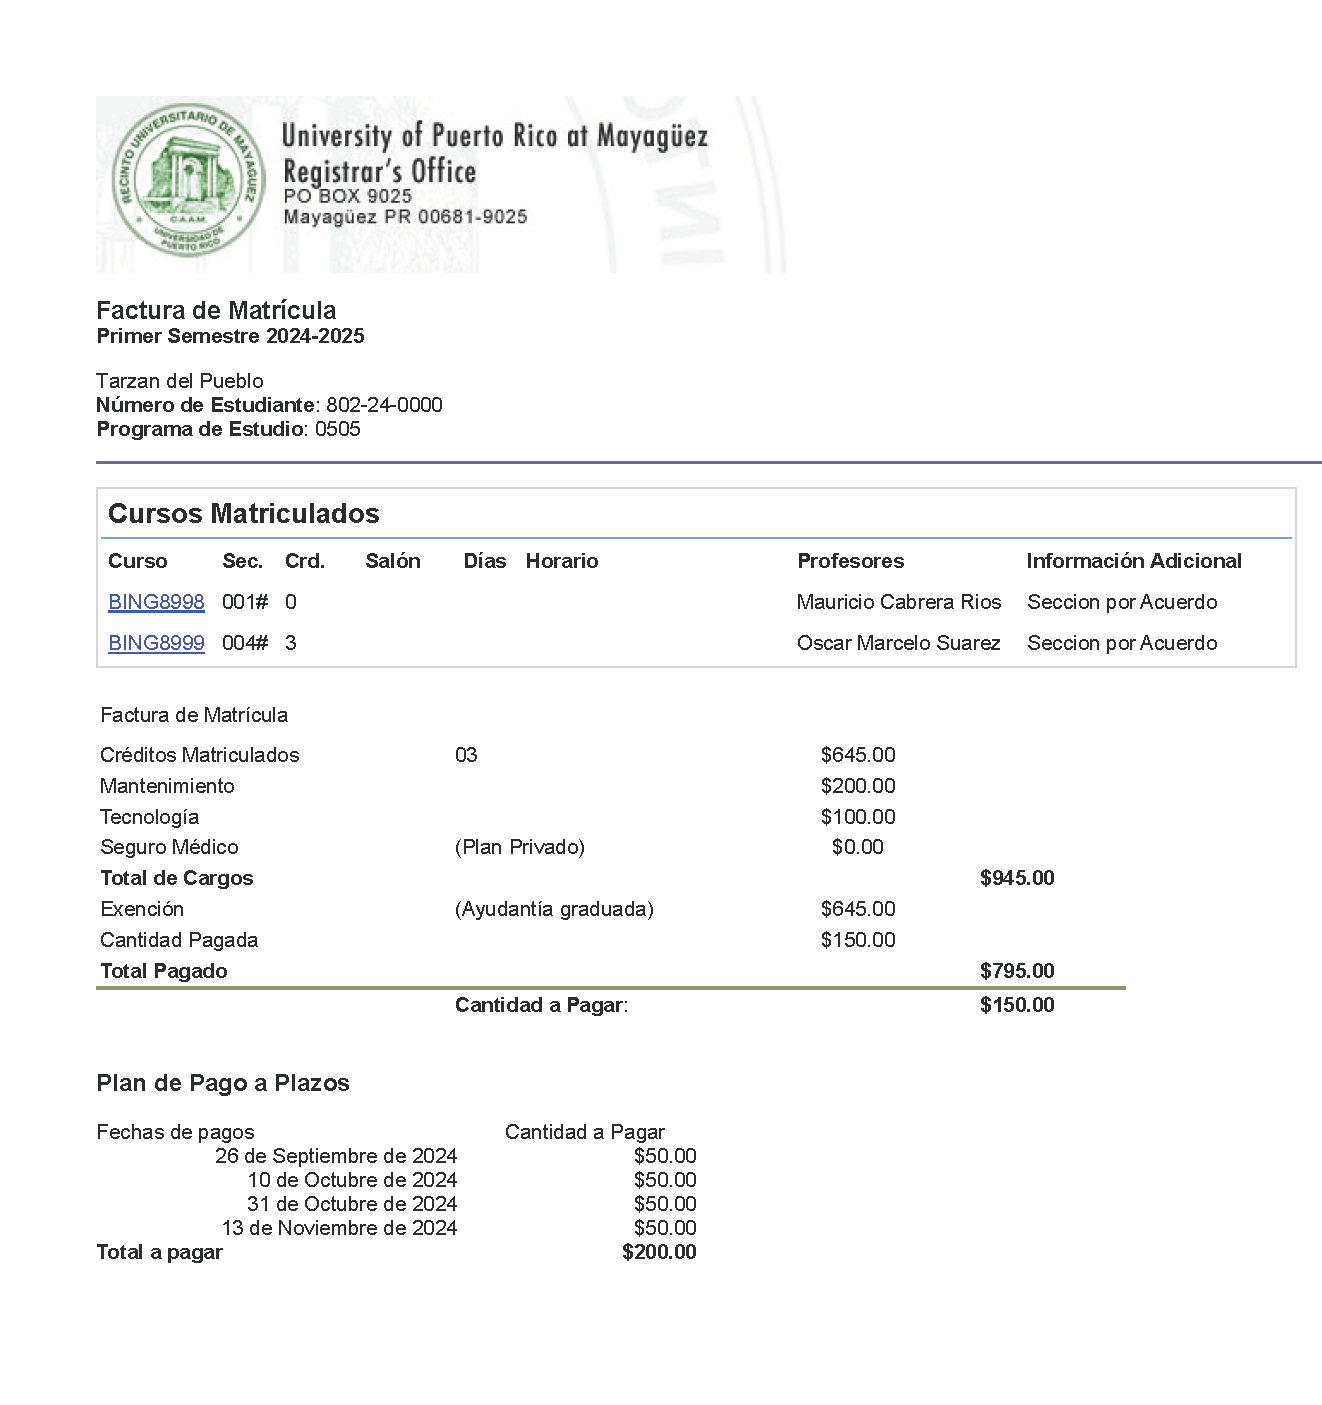Screen dimensions: 1322x1405
Task: Click the 'Cantidad a Pagar:' label
Action: [x=541, y=1005]
